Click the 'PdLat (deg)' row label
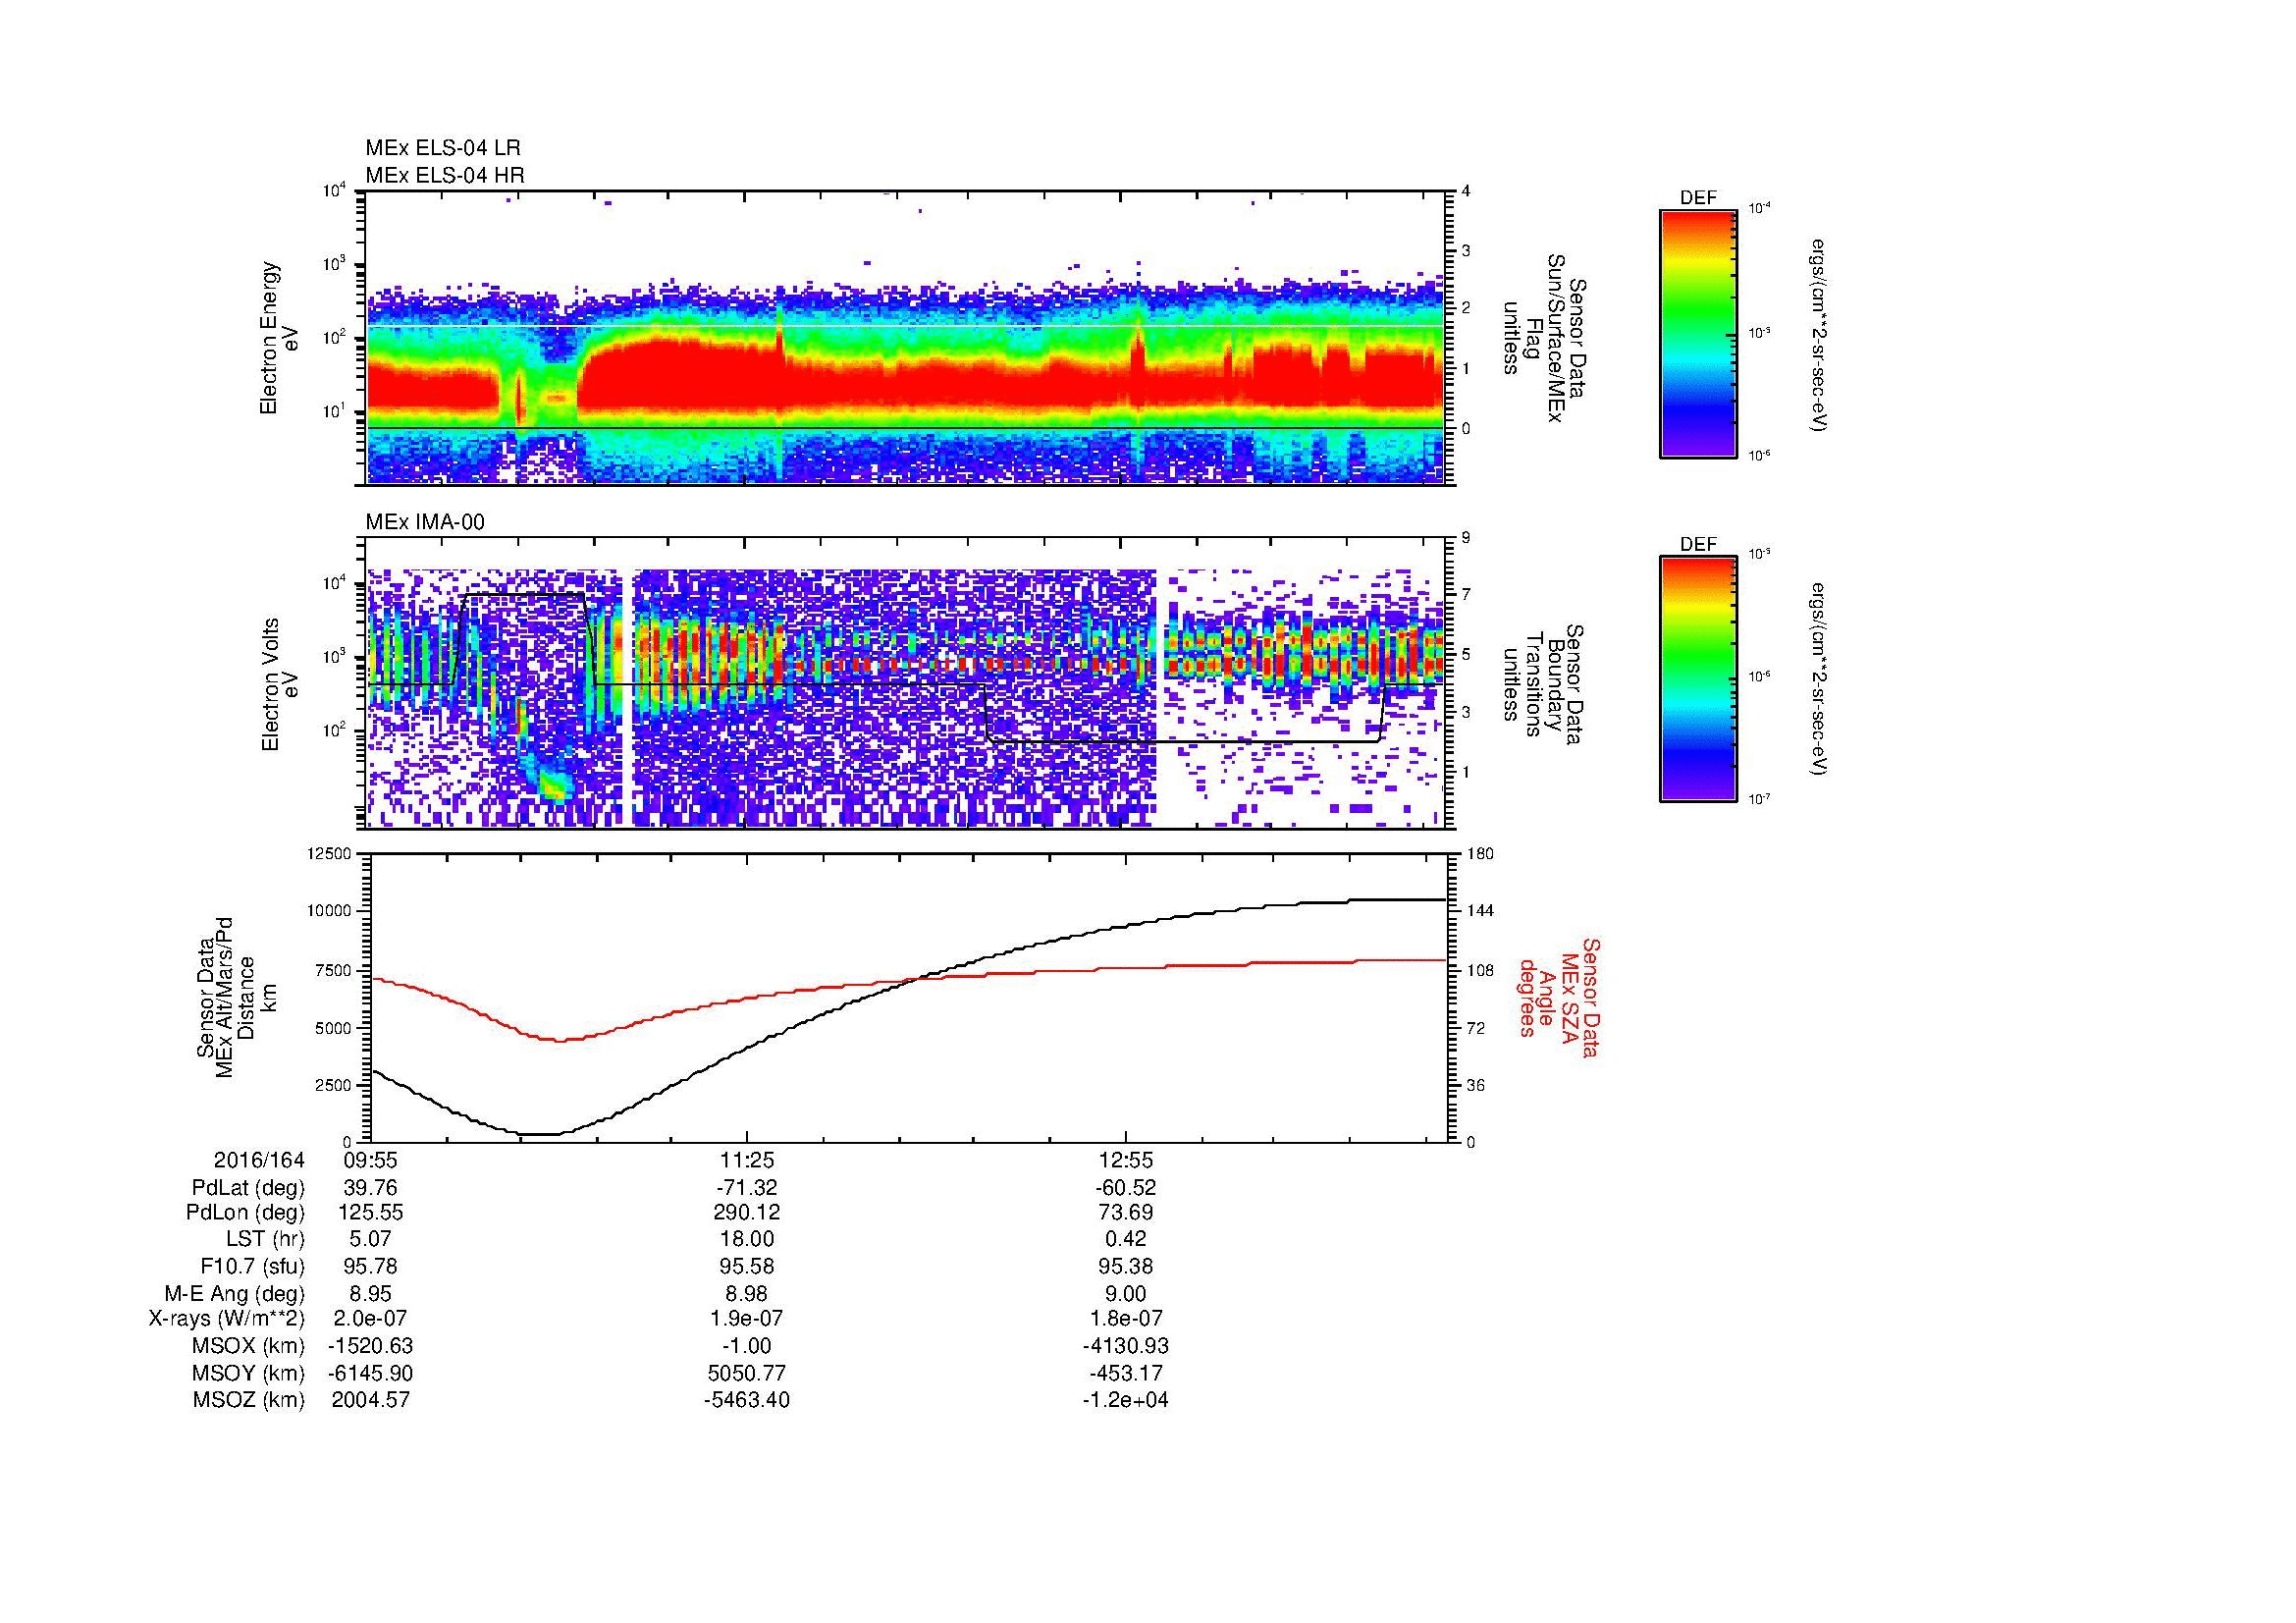 click(x=248, y=1188)
